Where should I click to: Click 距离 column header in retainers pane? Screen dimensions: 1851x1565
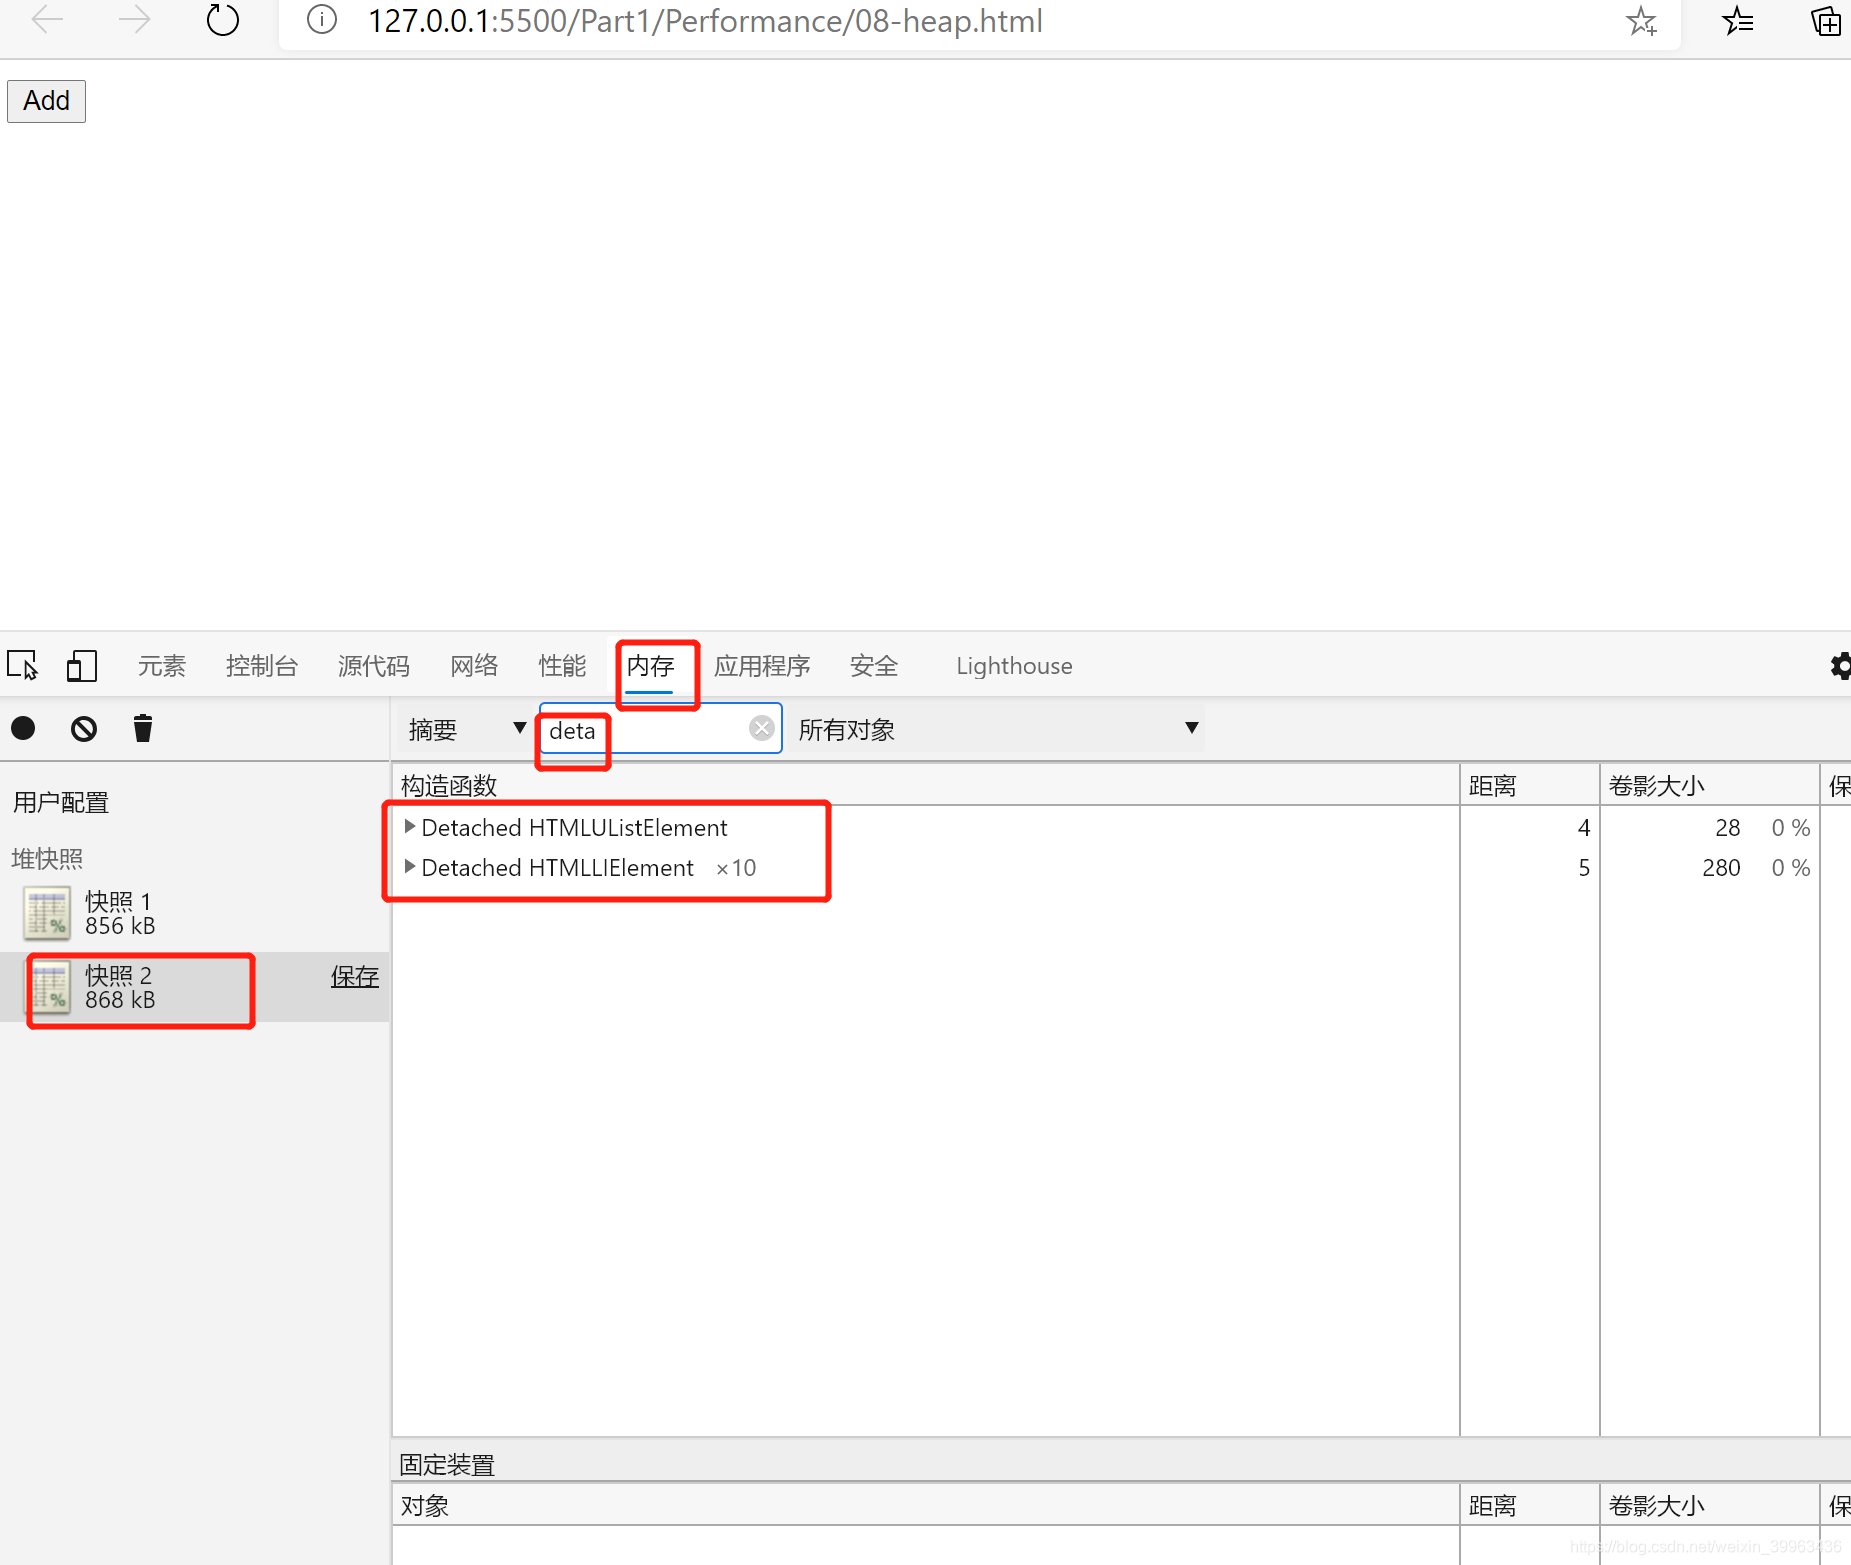click(1529, 1506)
